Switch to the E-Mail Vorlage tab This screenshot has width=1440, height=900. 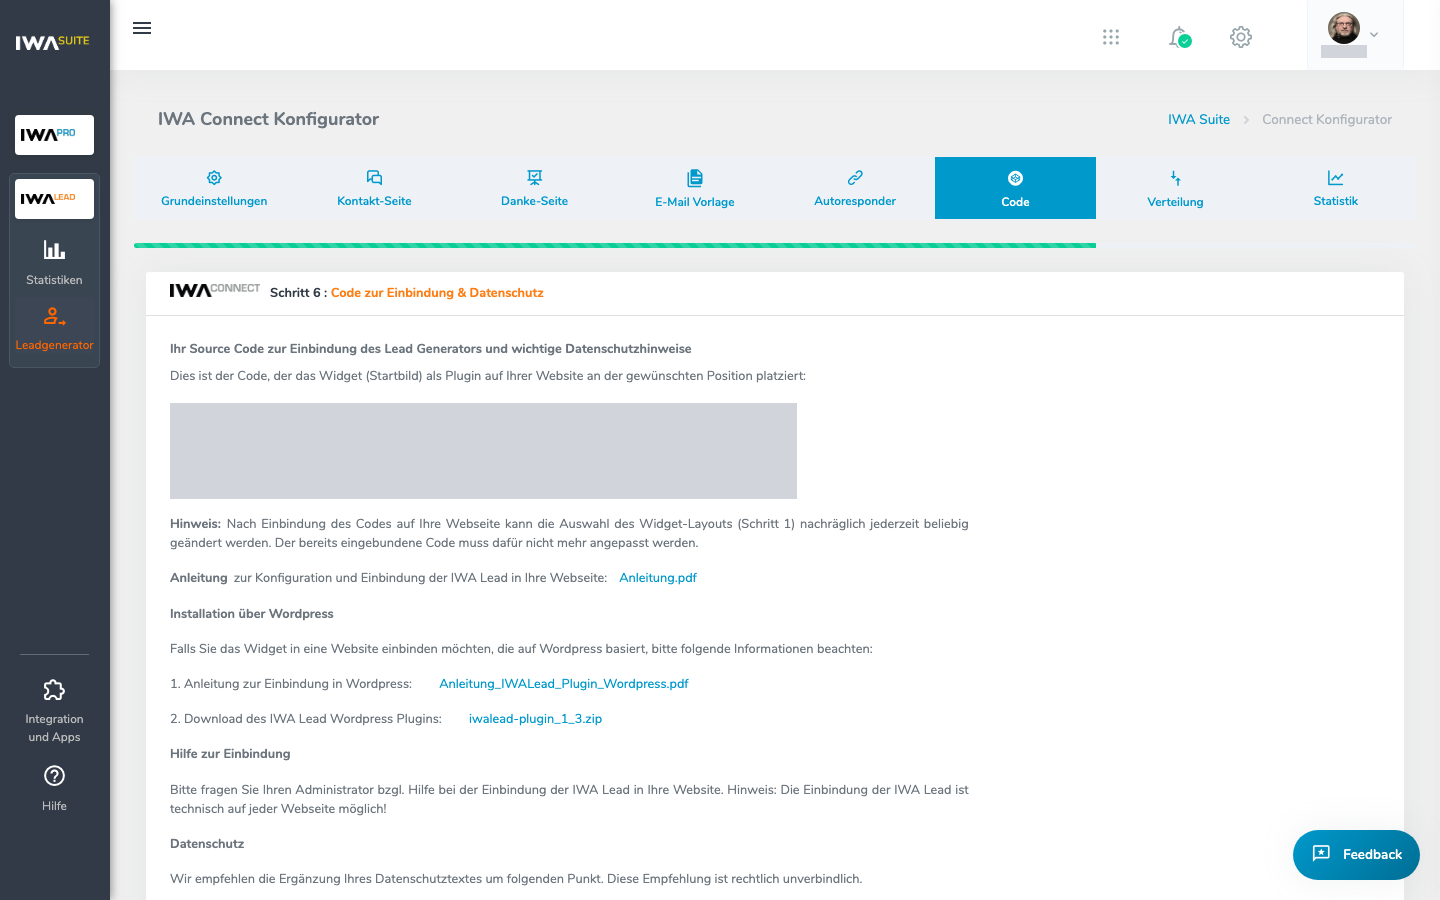[x=695, y=188]
